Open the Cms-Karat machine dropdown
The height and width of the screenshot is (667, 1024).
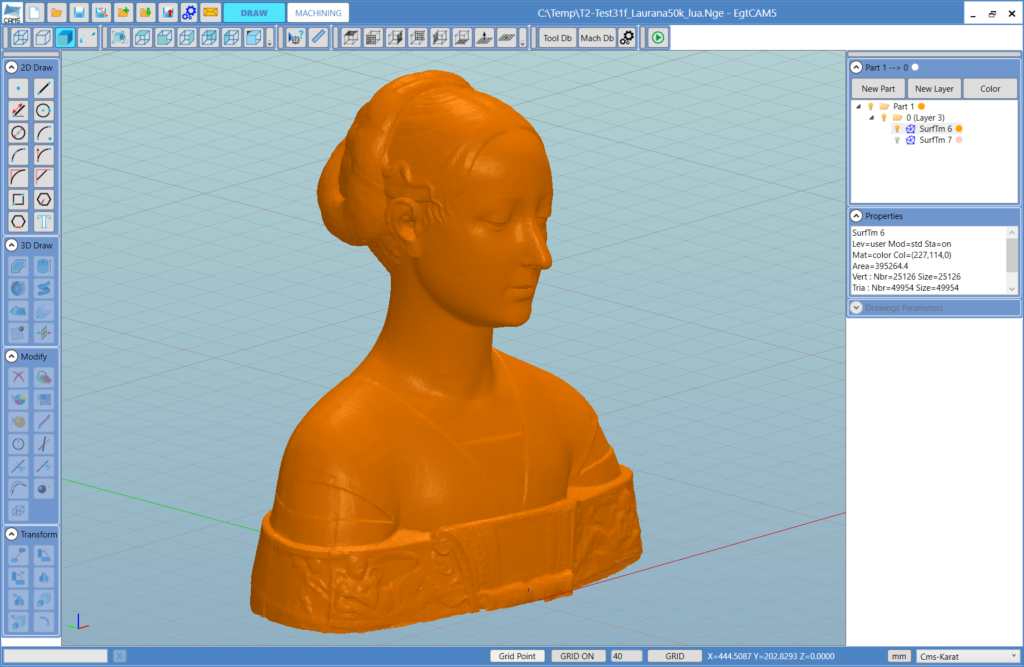967,656
